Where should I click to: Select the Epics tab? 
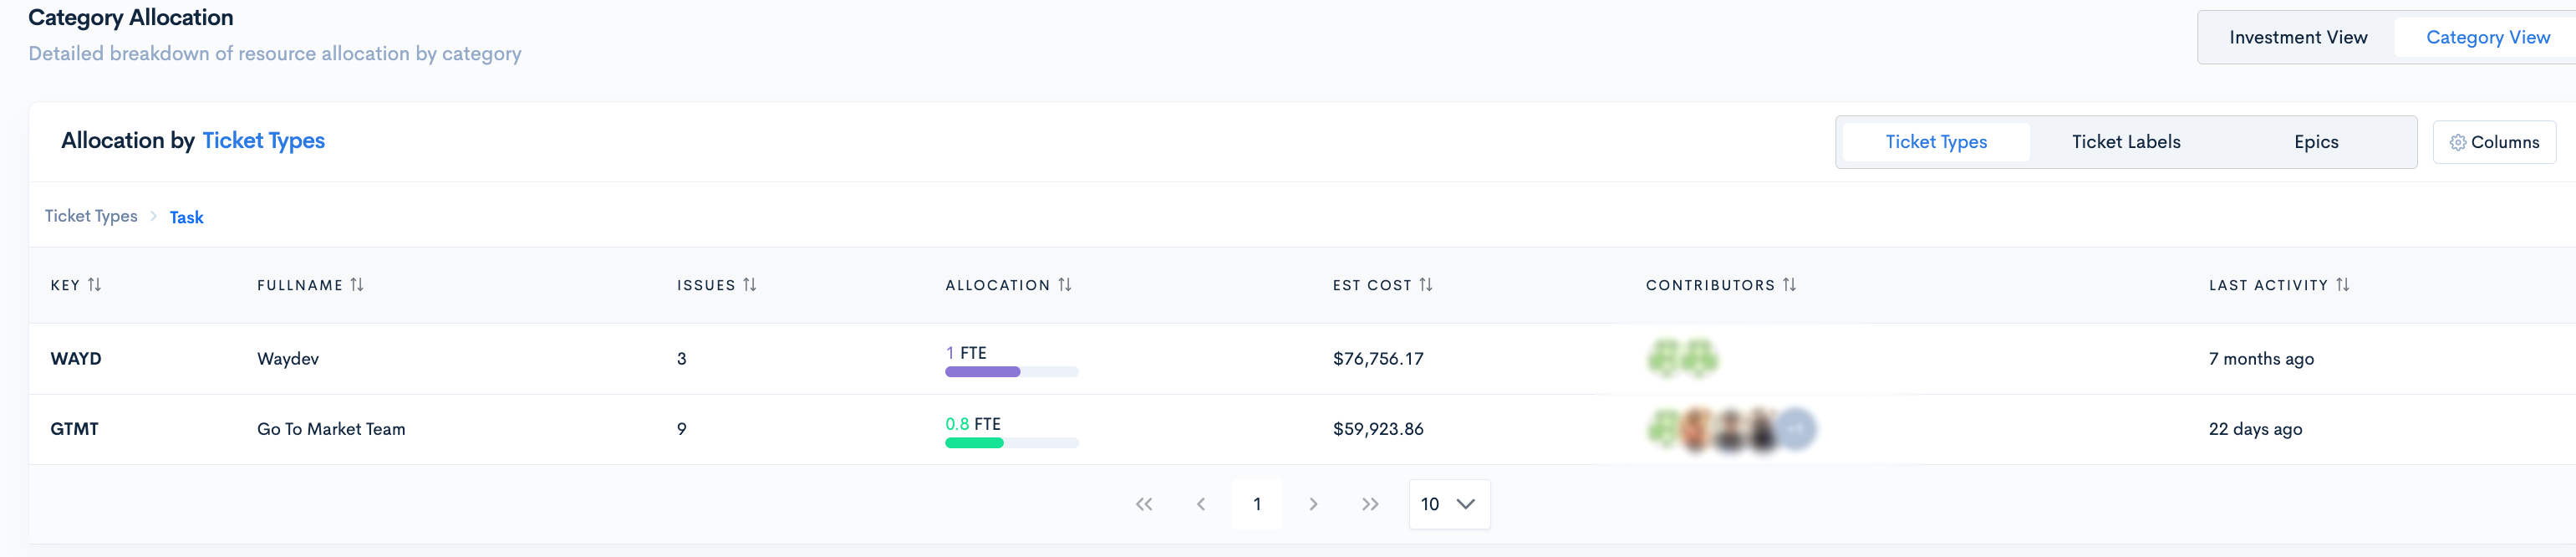pos(2316,142)
